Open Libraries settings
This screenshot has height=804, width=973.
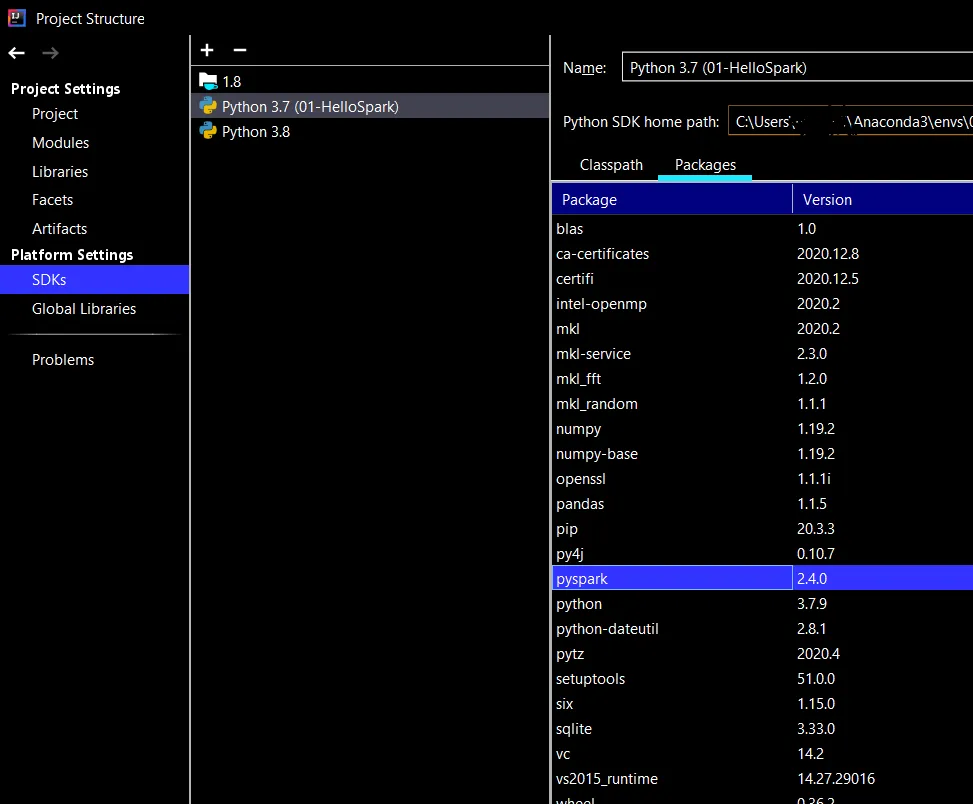[x=60, y=172]
